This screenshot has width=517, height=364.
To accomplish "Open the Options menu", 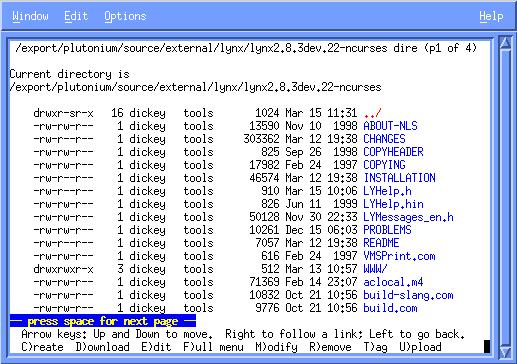I will (125, 16).
